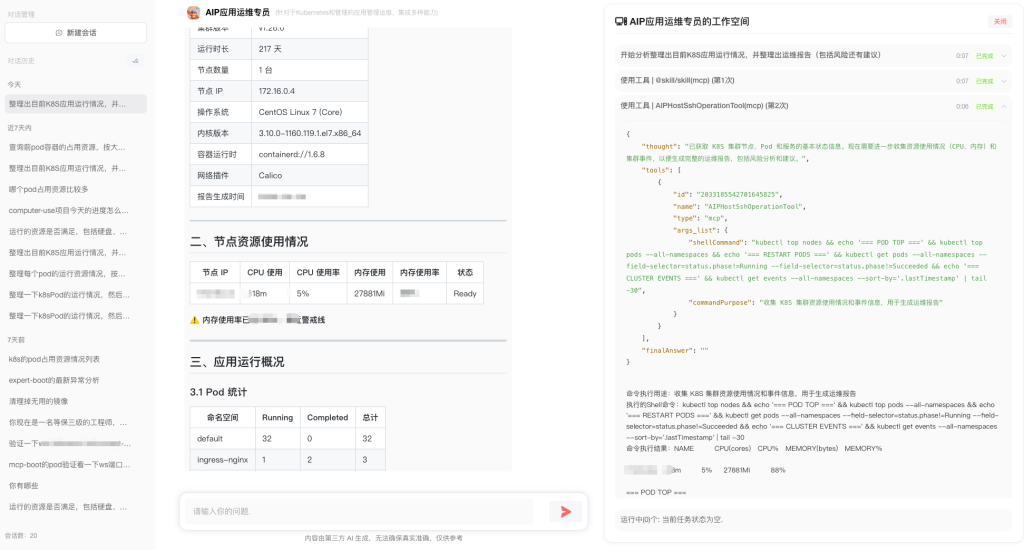Screen dimensions: 1024x550
Task: Click the workspace monitor icon in panel header
Action: [620, 21]
